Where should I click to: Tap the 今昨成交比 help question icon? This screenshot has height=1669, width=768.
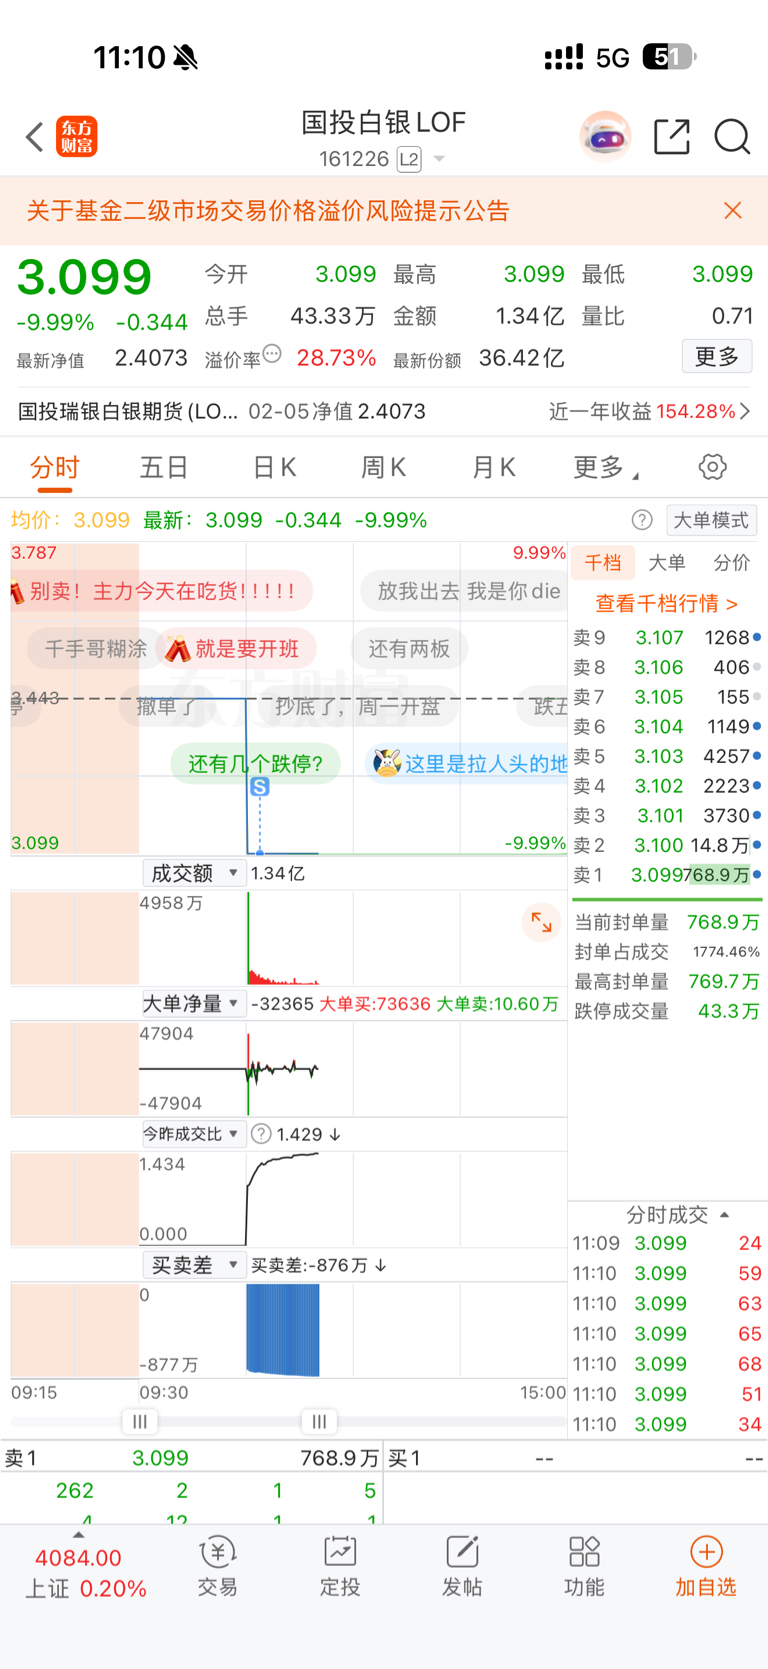point(261,1134)
